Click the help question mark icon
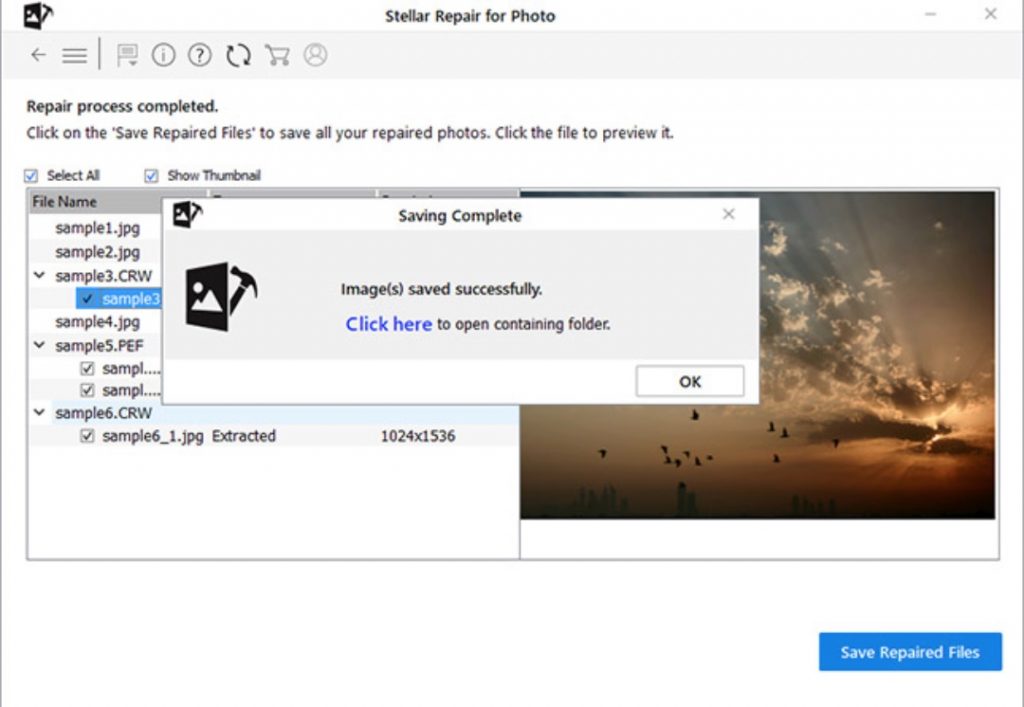Image resolution: width=1024 pixels, height=707 pixels. click(200, 55)
